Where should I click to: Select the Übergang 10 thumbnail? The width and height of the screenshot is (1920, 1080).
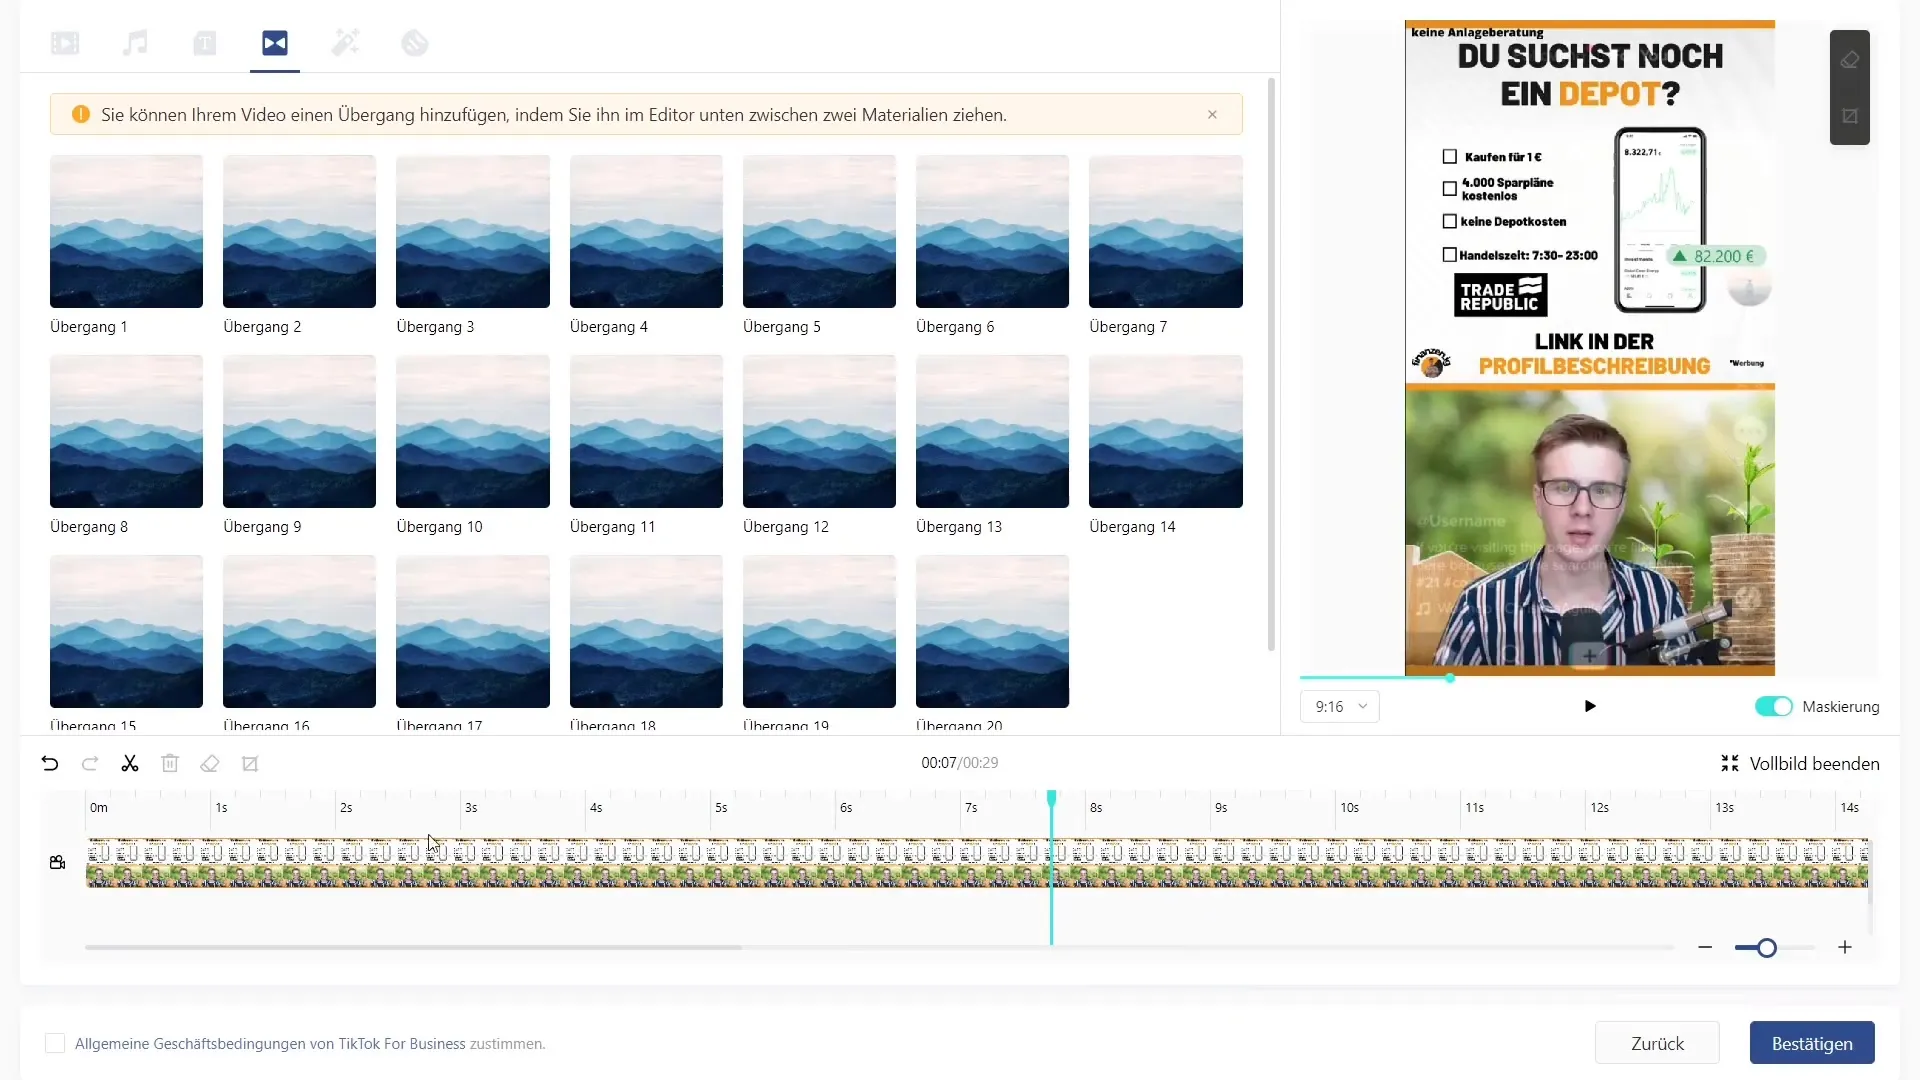(473, 431)
